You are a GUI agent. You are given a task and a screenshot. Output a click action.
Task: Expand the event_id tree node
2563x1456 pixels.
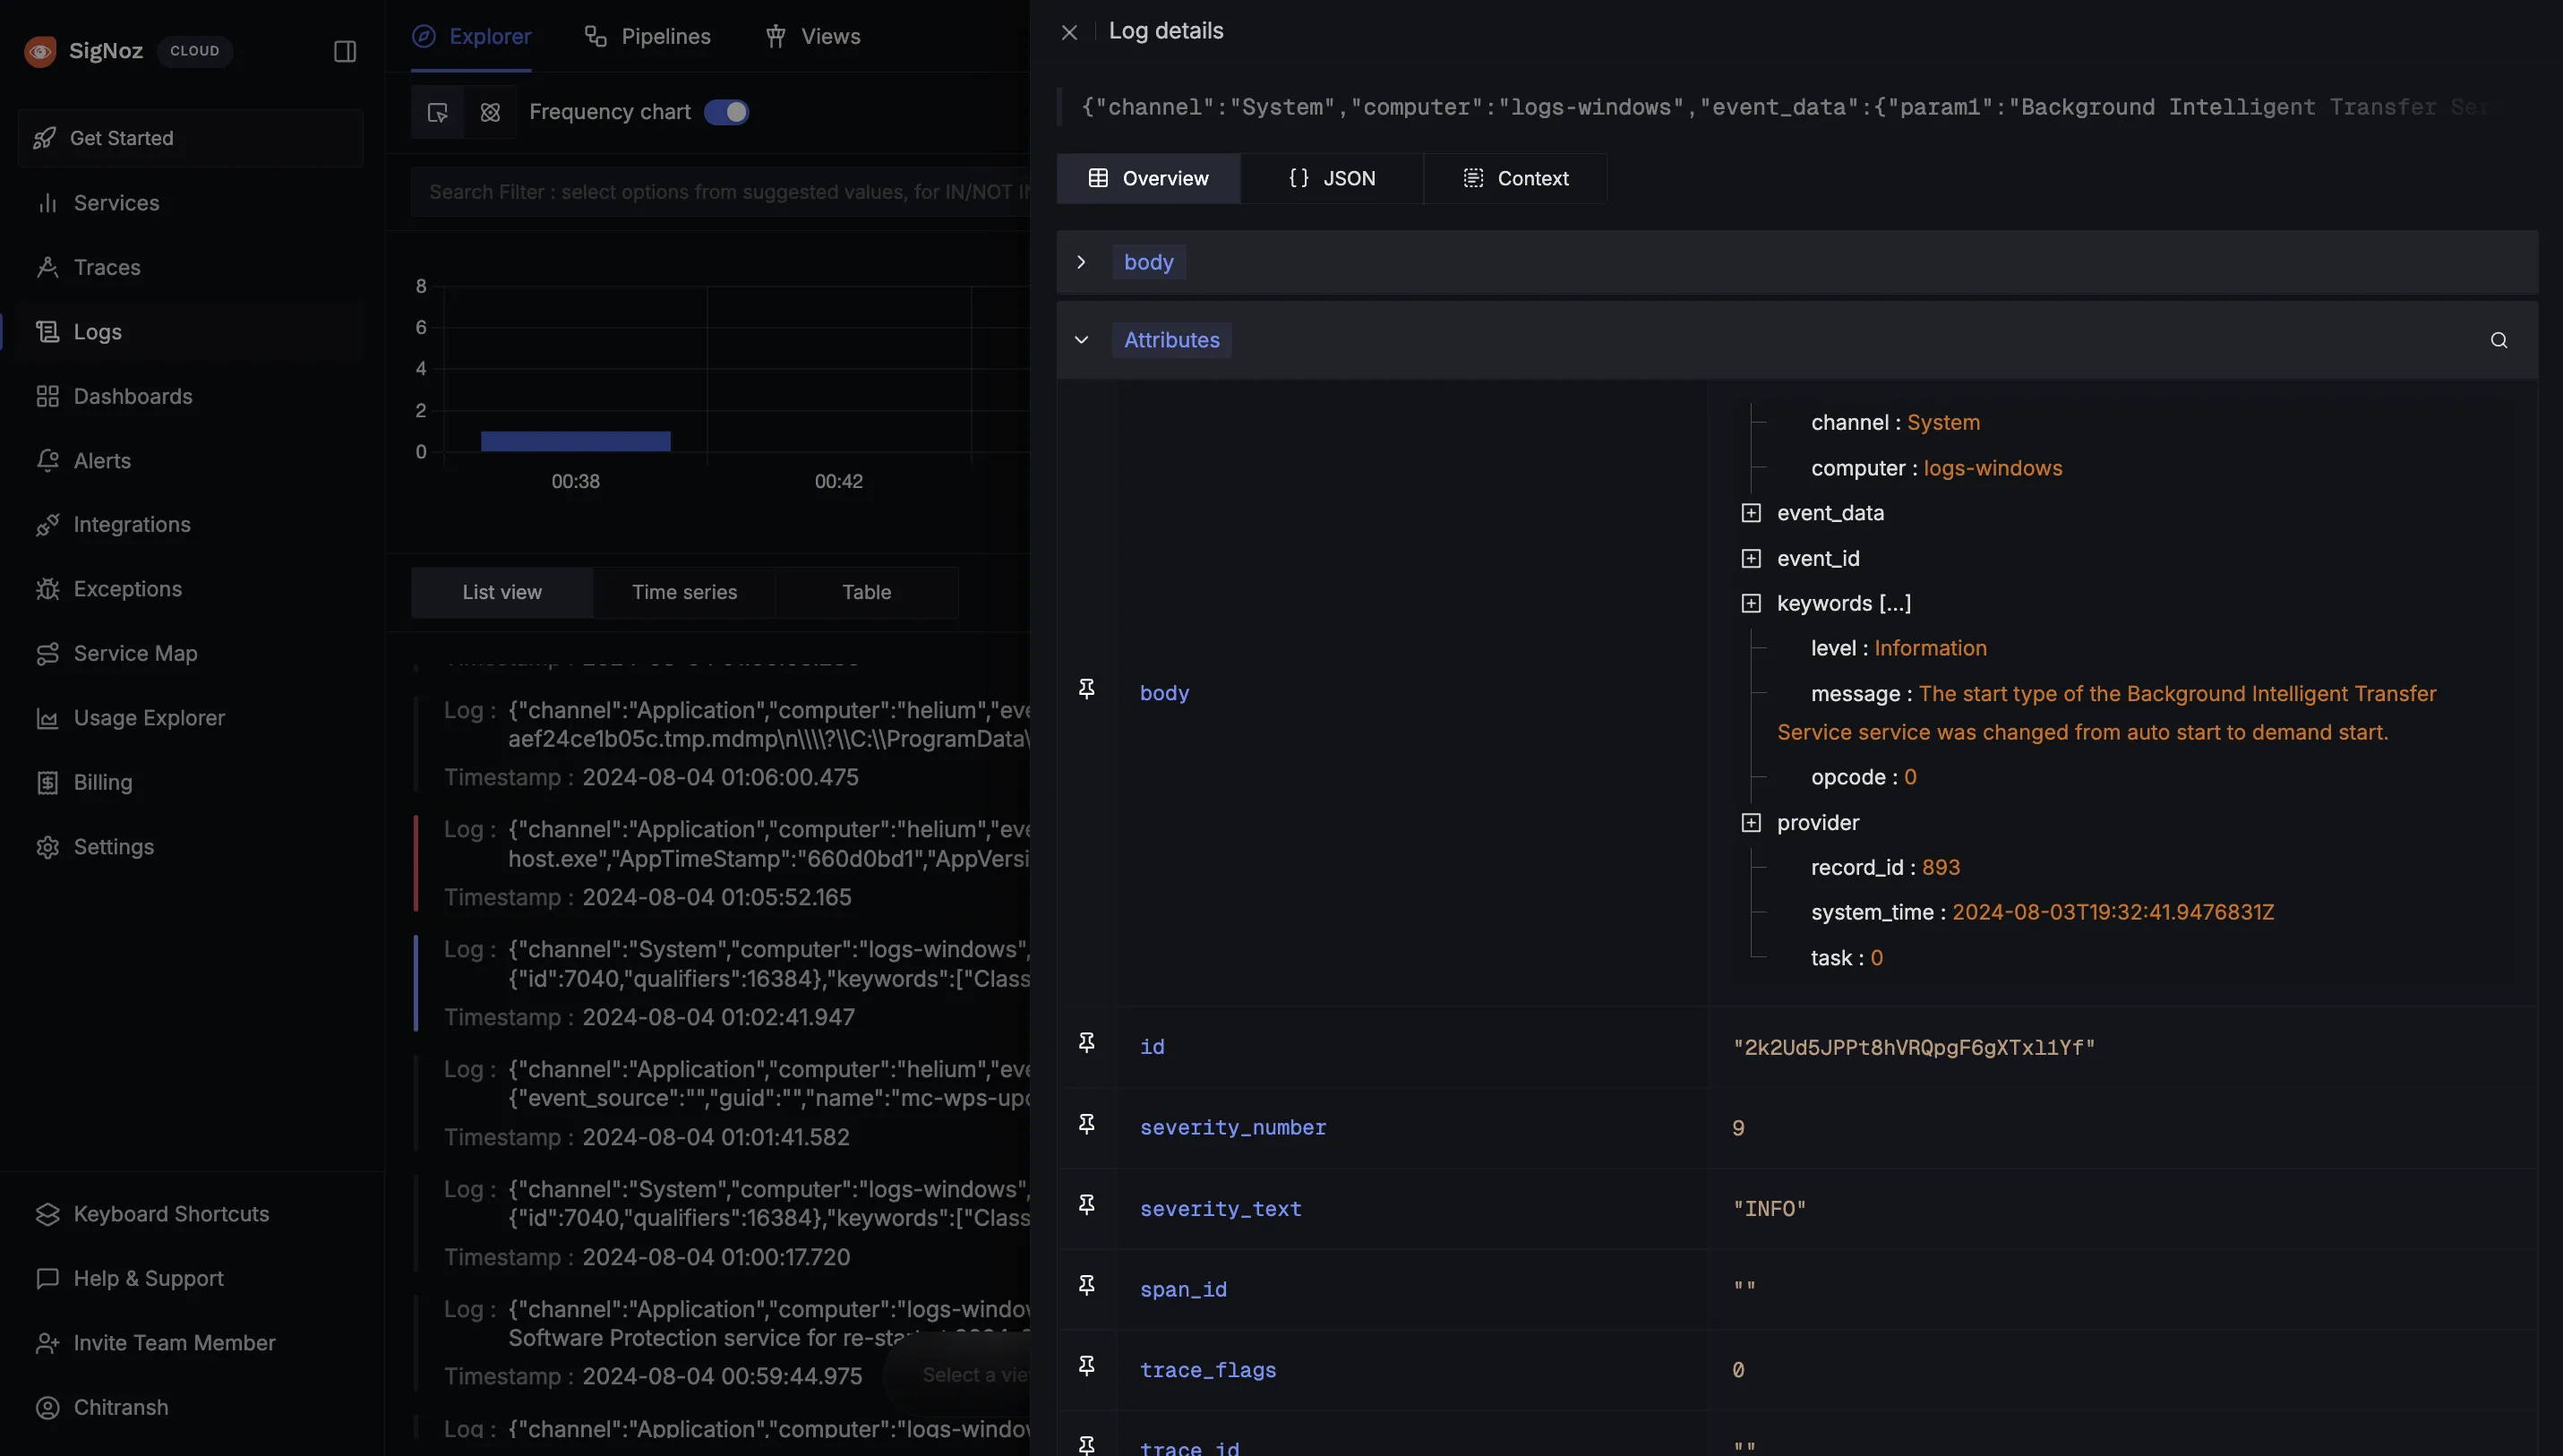tap(1750, 558)
